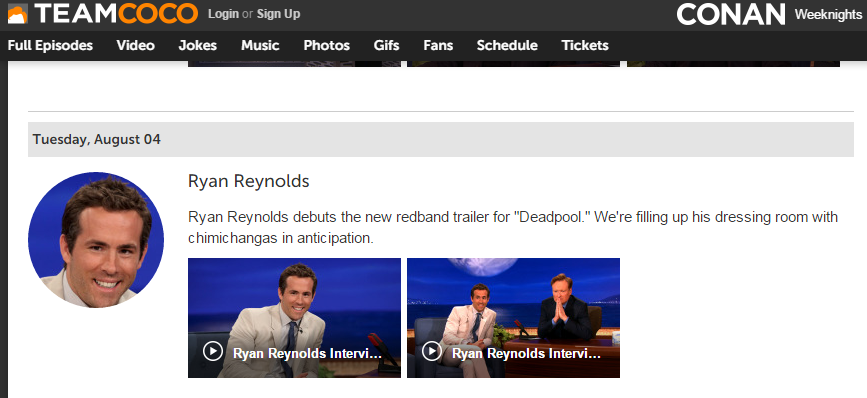867x398 pixels.
Task: Click the Sign Up link
Action: click(x=278, y=14)
